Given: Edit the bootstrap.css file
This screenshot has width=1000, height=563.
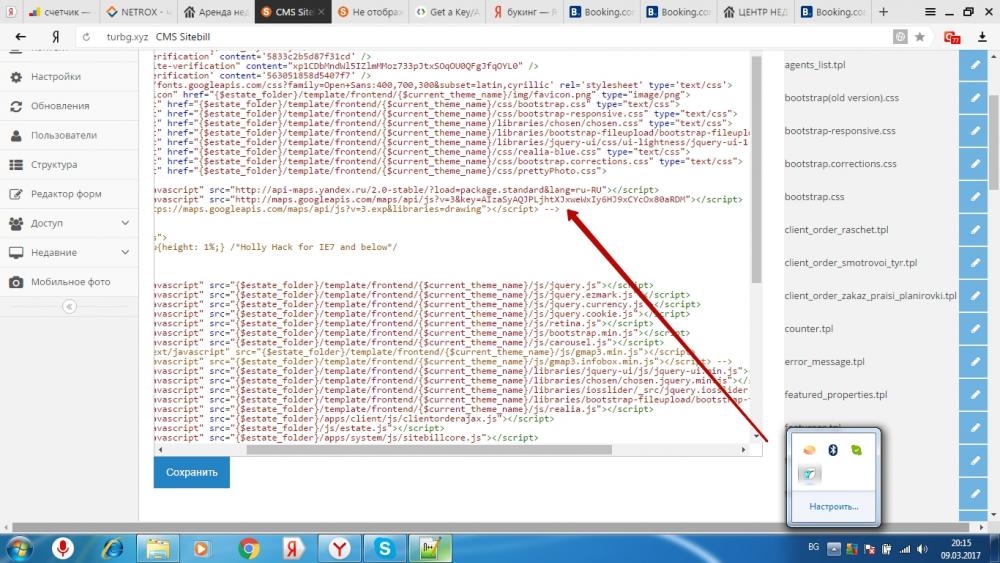Looking at the screenshot, I should coord(973,196).
